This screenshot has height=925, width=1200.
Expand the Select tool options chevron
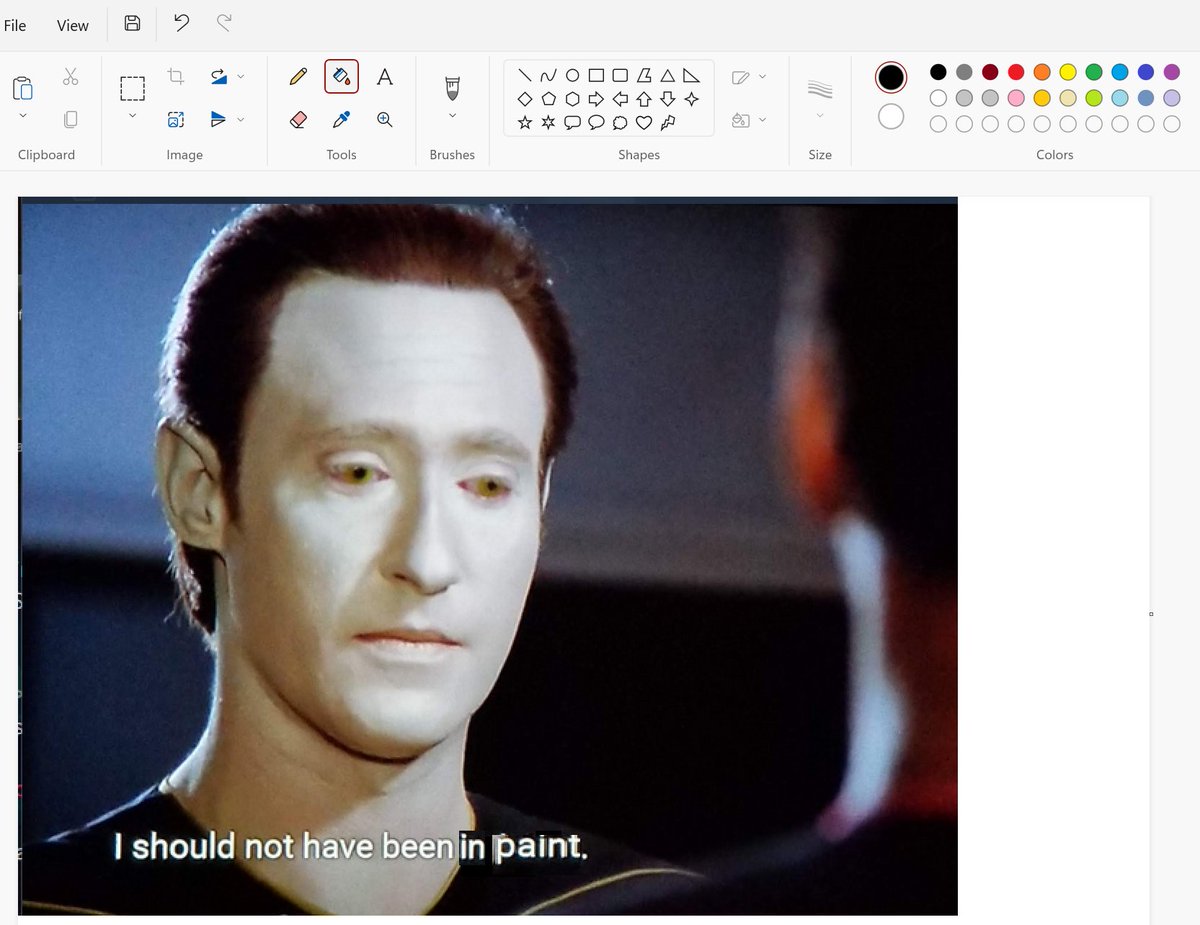[x=132, y=116]
